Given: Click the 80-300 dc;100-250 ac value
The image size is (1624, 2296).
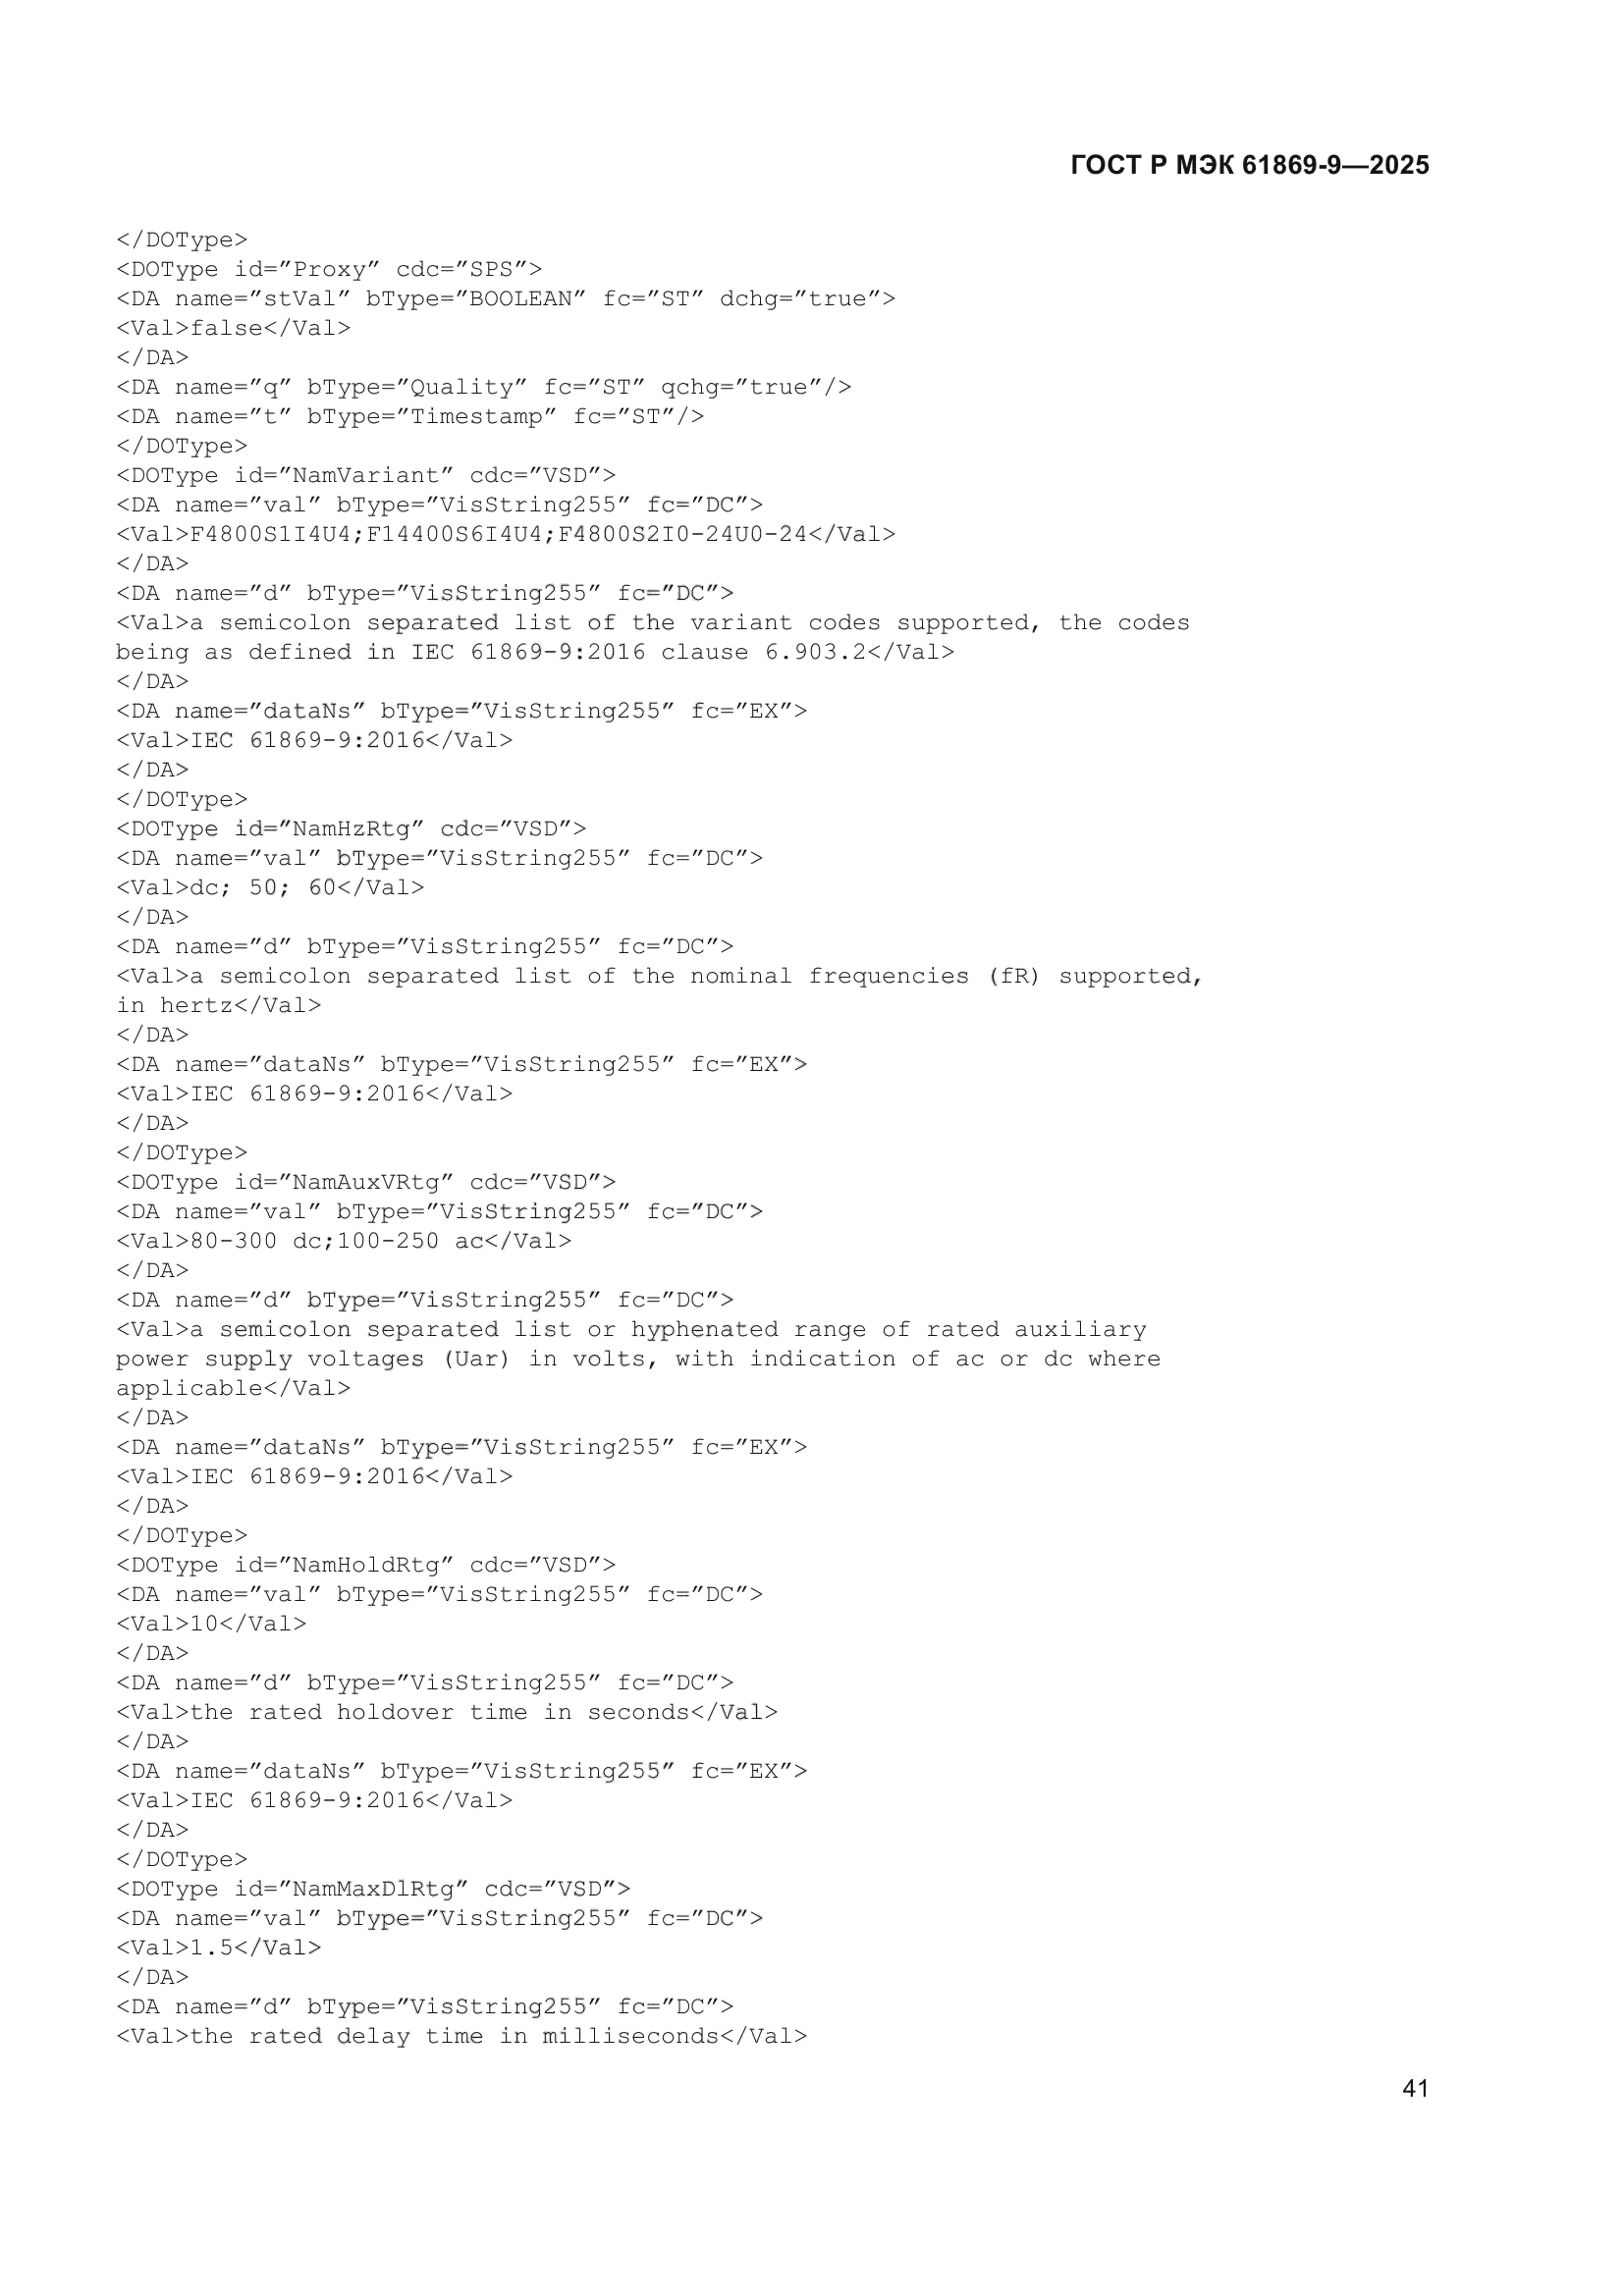Looking at the screenshot, I should (x=344, y=1242).
